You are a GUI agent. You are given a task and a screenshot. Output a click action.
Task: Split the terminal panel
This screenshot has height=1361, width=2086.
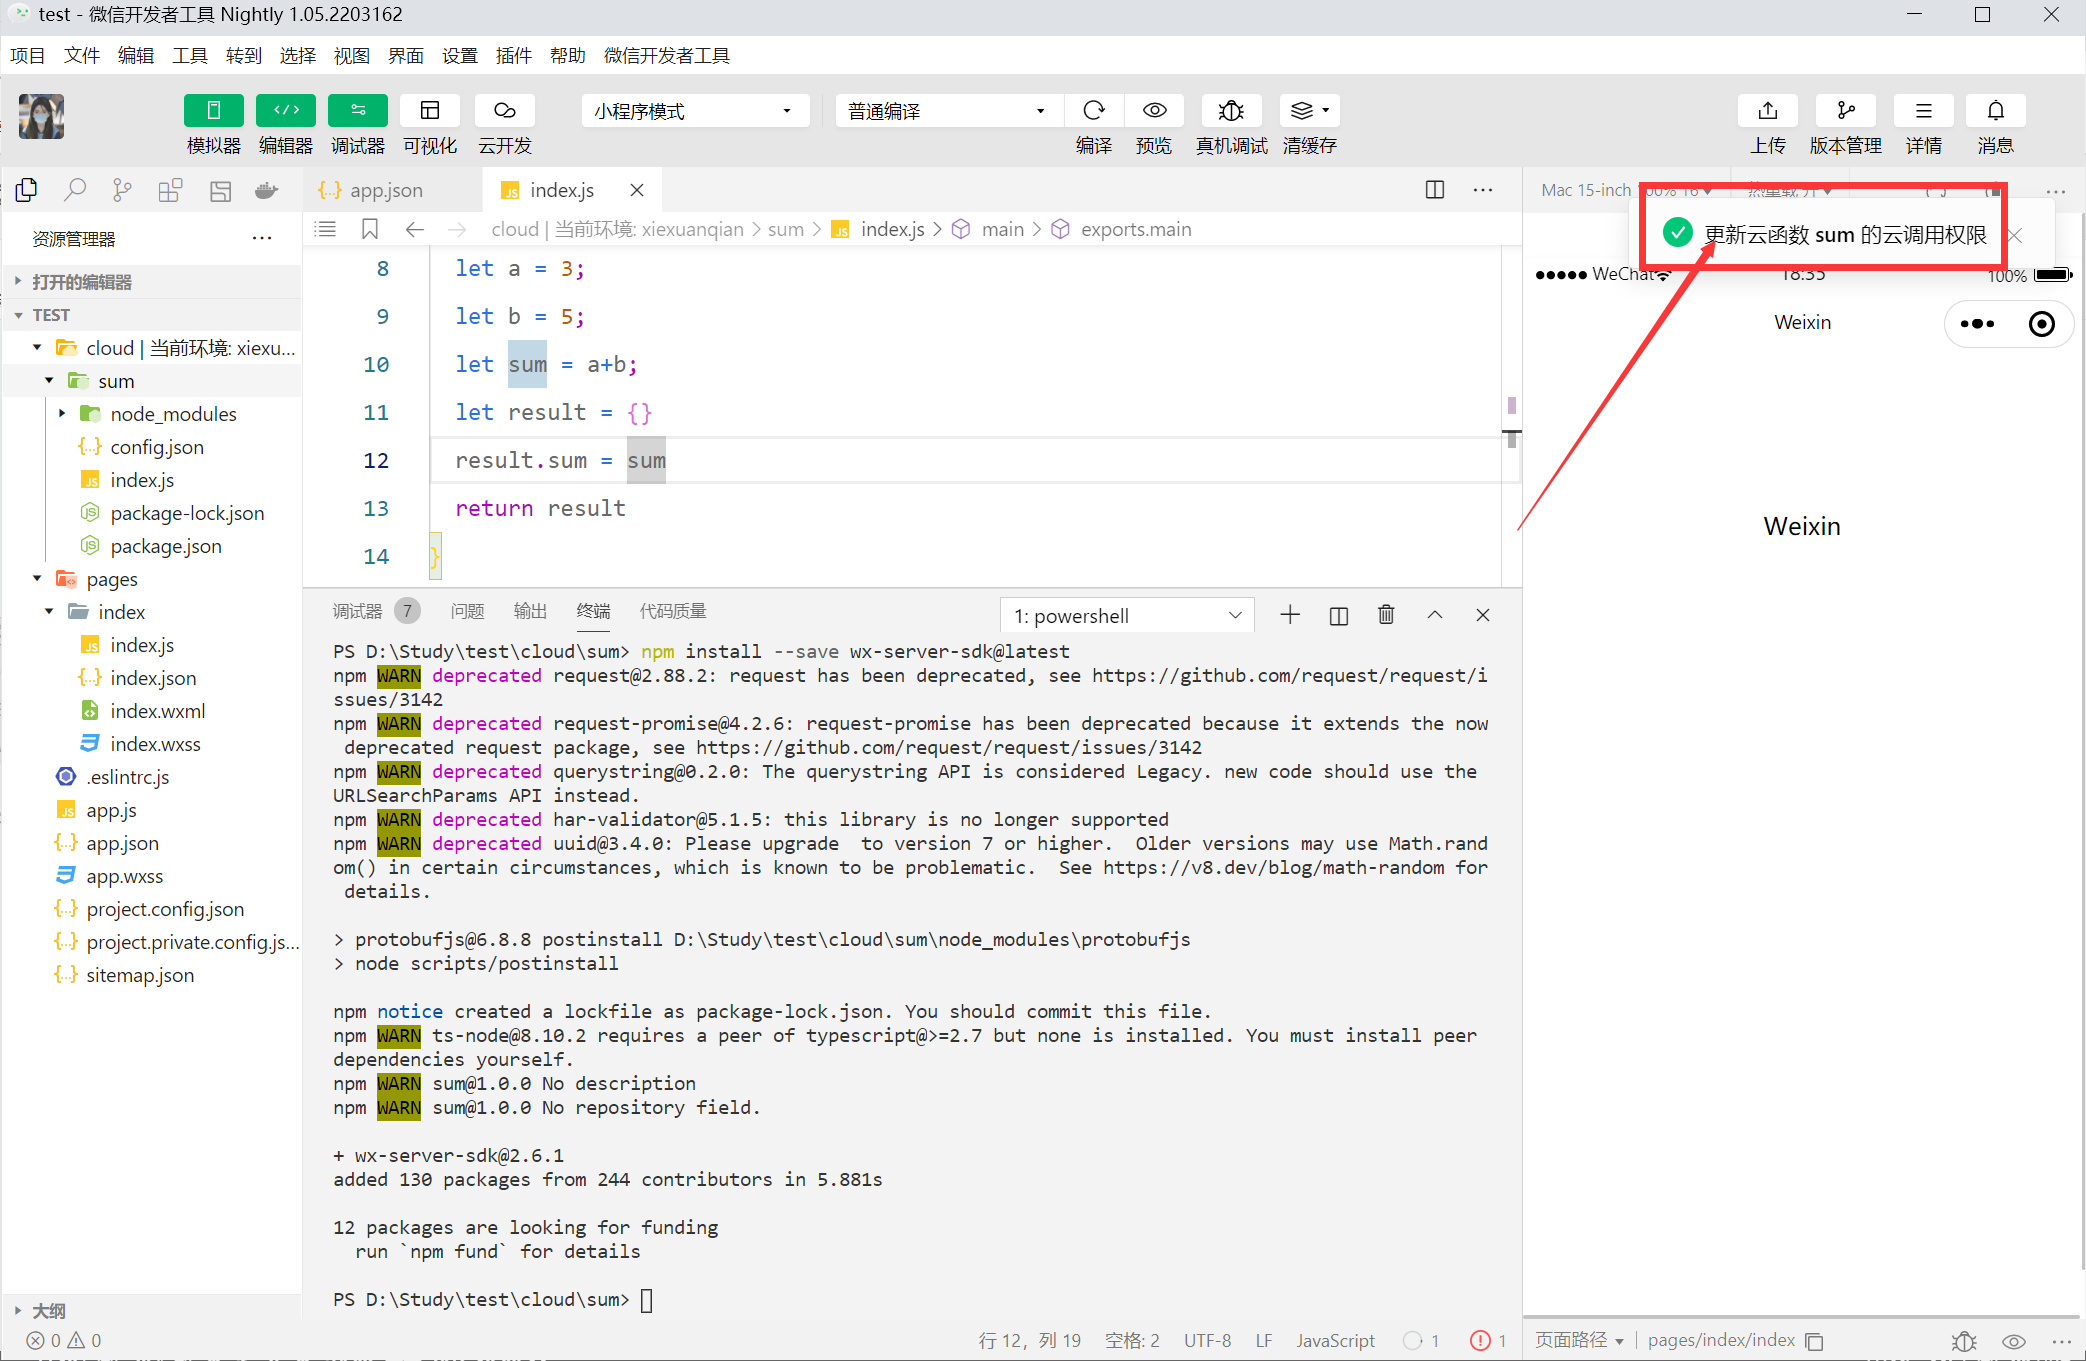pyautogui.click(x=1339, y=615)
